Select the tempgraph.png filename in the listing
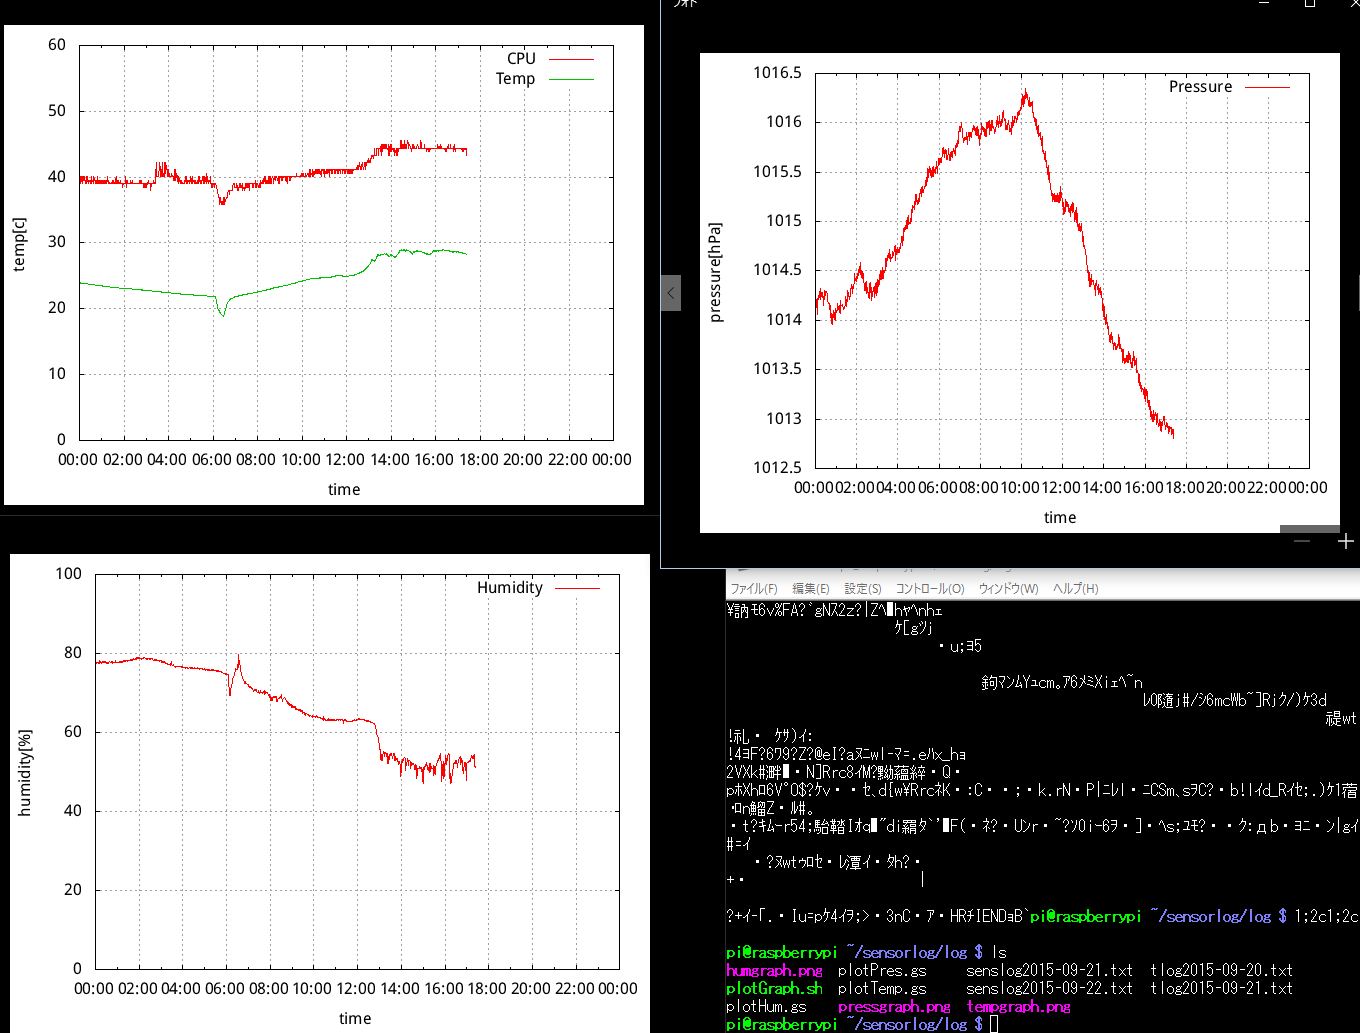The width and height of the screenshot is (1360, 1033). (x=1018, y=1006)
